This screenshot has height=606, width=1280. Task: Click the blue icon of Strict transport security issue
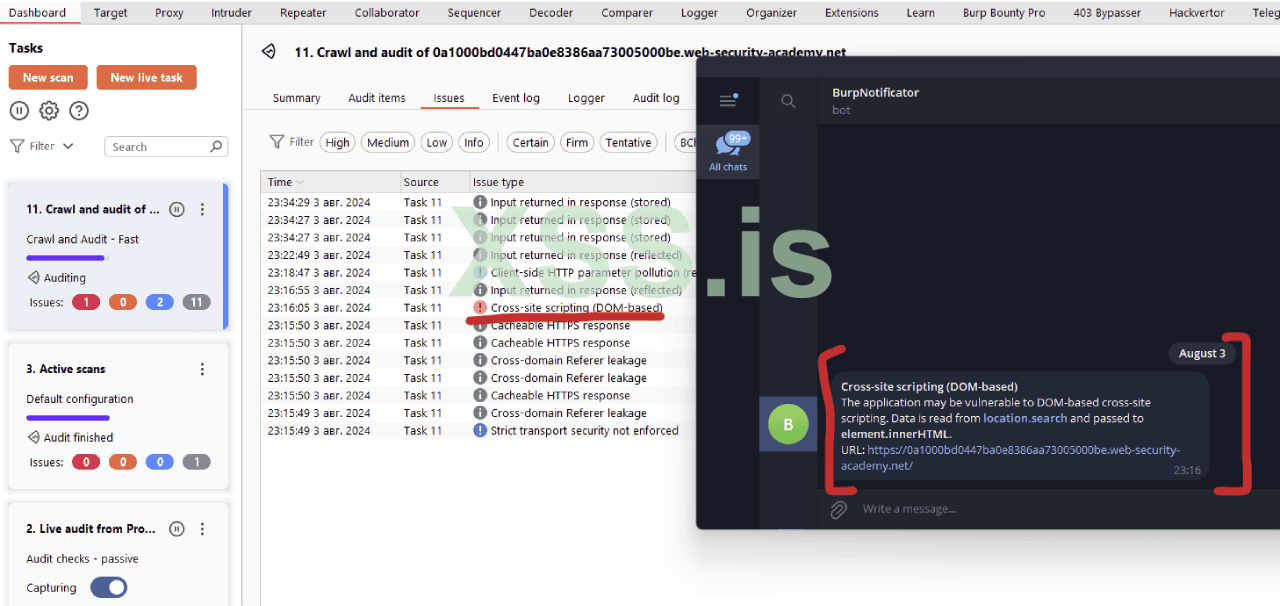pos(480,431)
